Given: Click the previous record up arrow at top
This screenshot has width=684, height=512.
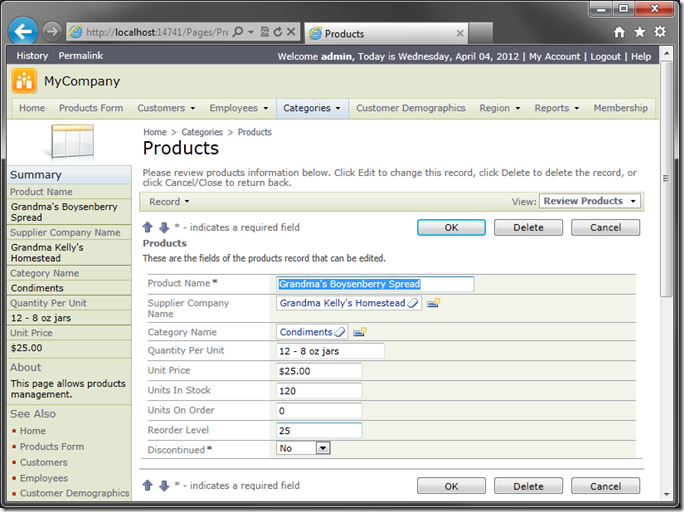Looking at the screenshot, I should tap(147, 227).
